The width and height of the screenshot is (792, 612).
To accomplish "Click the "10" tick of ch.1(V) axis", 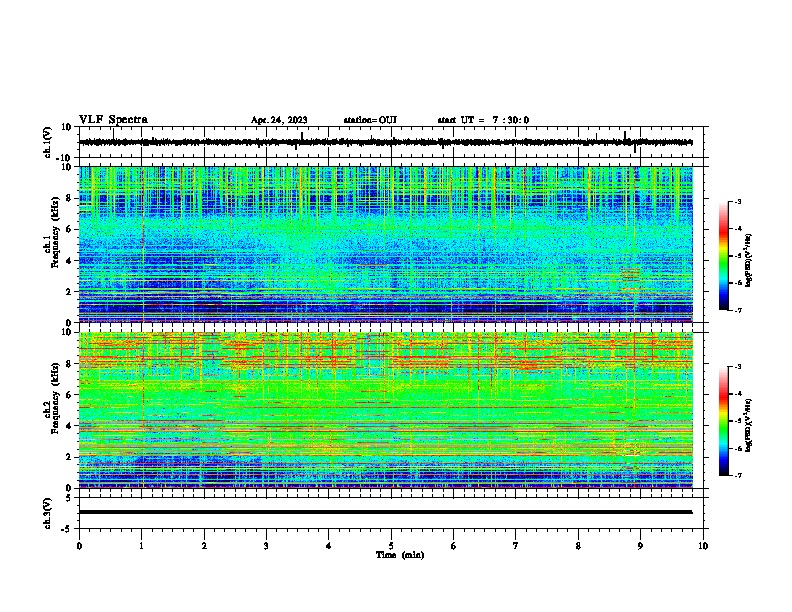I will [67, 127].
